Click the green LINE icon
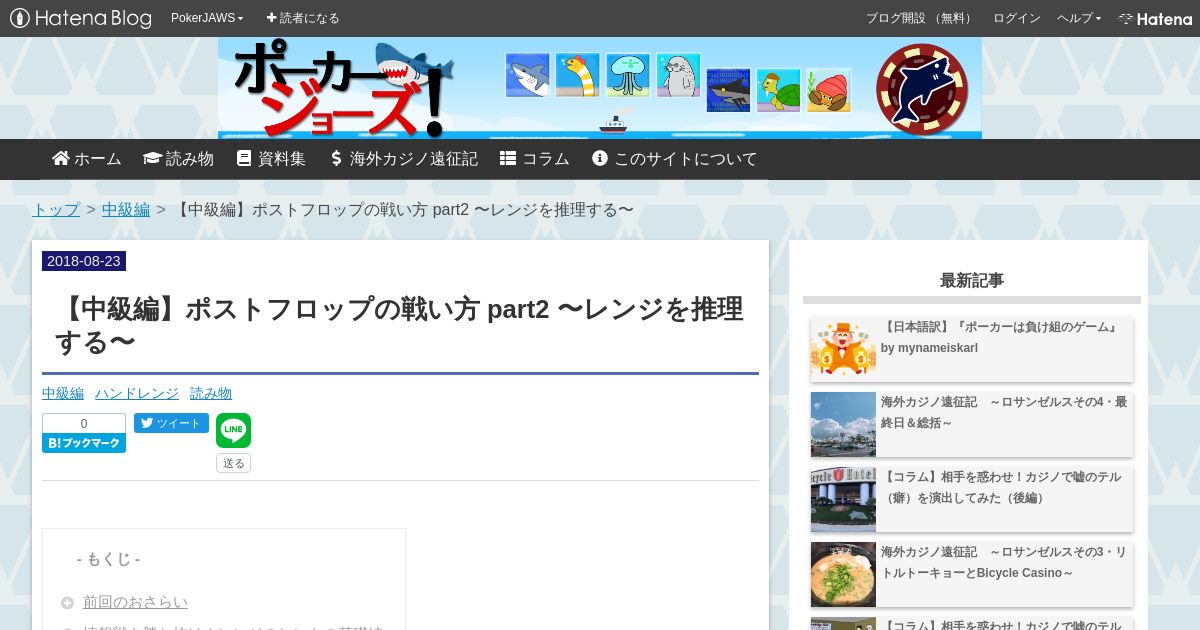Image resolution: width=1200 pixels, height=630 pixels. coord(233,431)
